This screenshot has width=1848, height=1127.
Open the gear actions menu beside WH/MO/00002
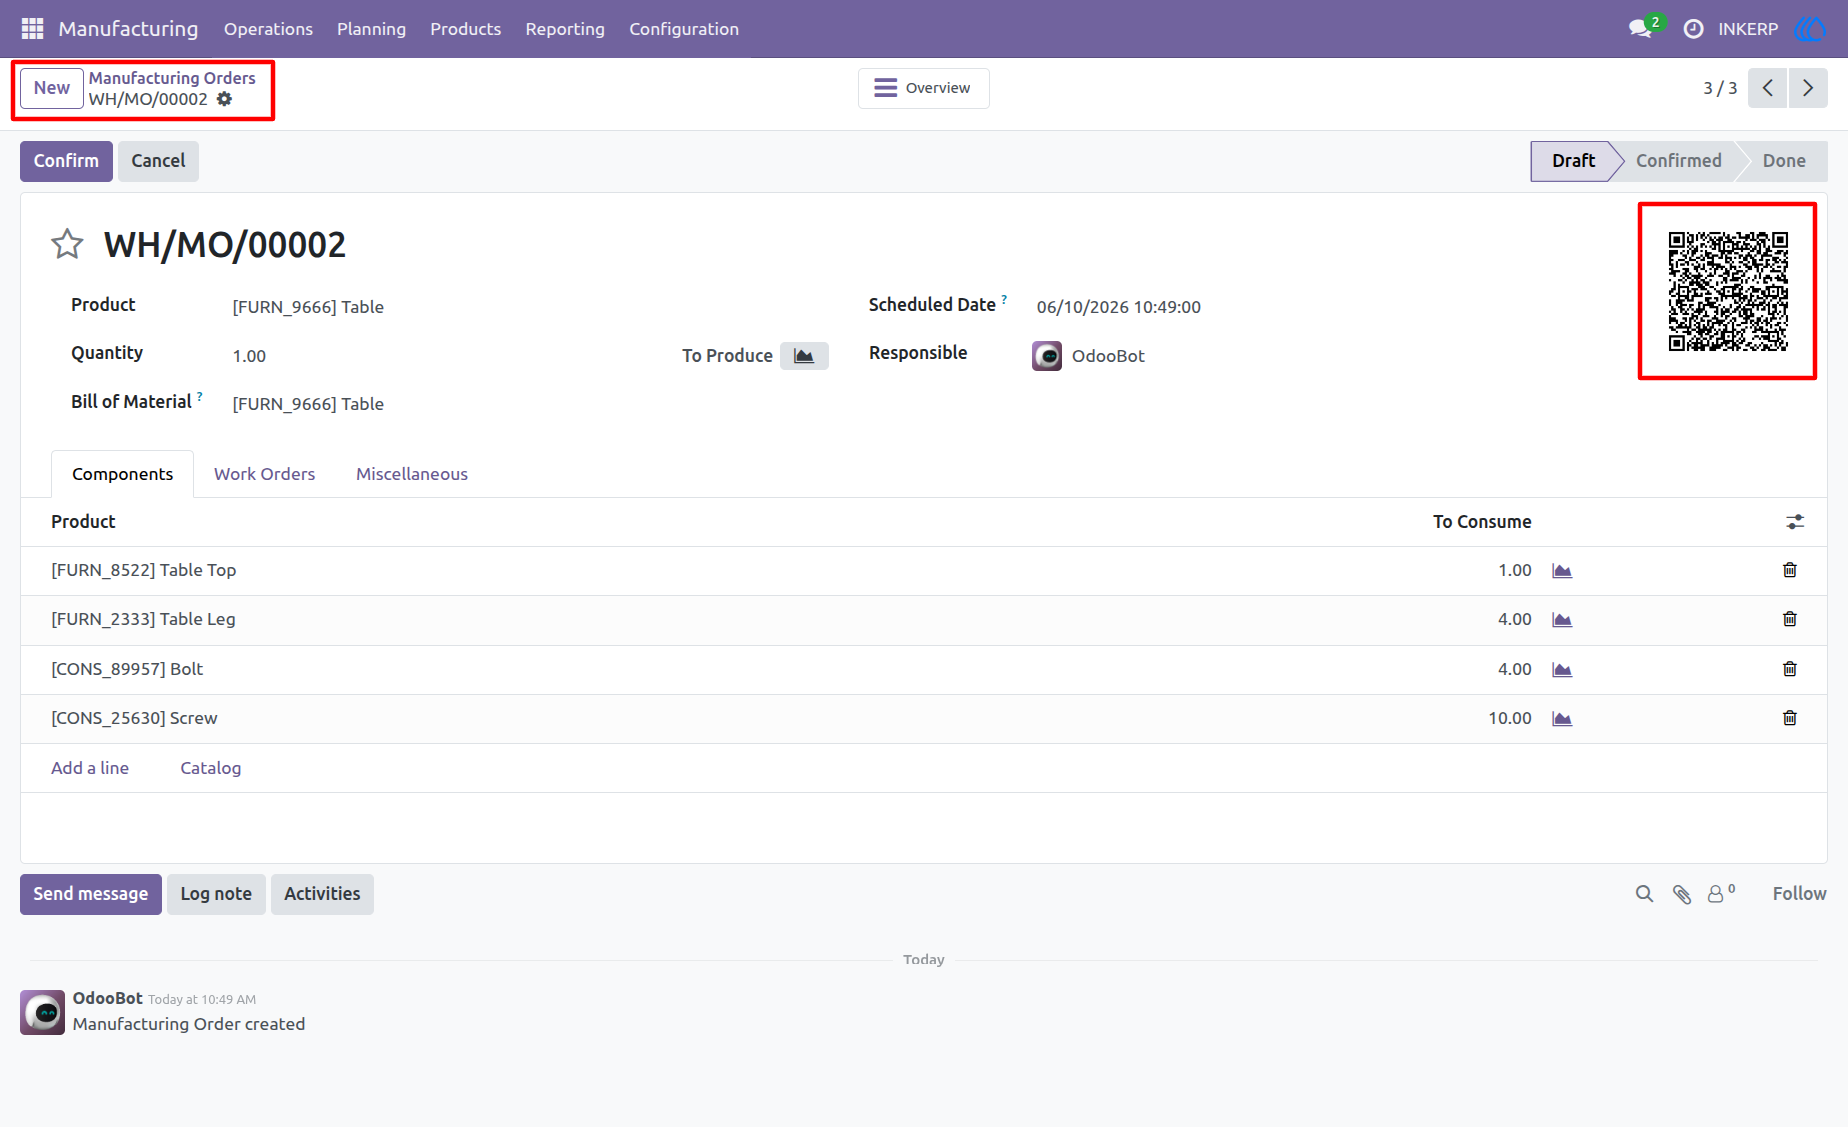click(225, 99)
